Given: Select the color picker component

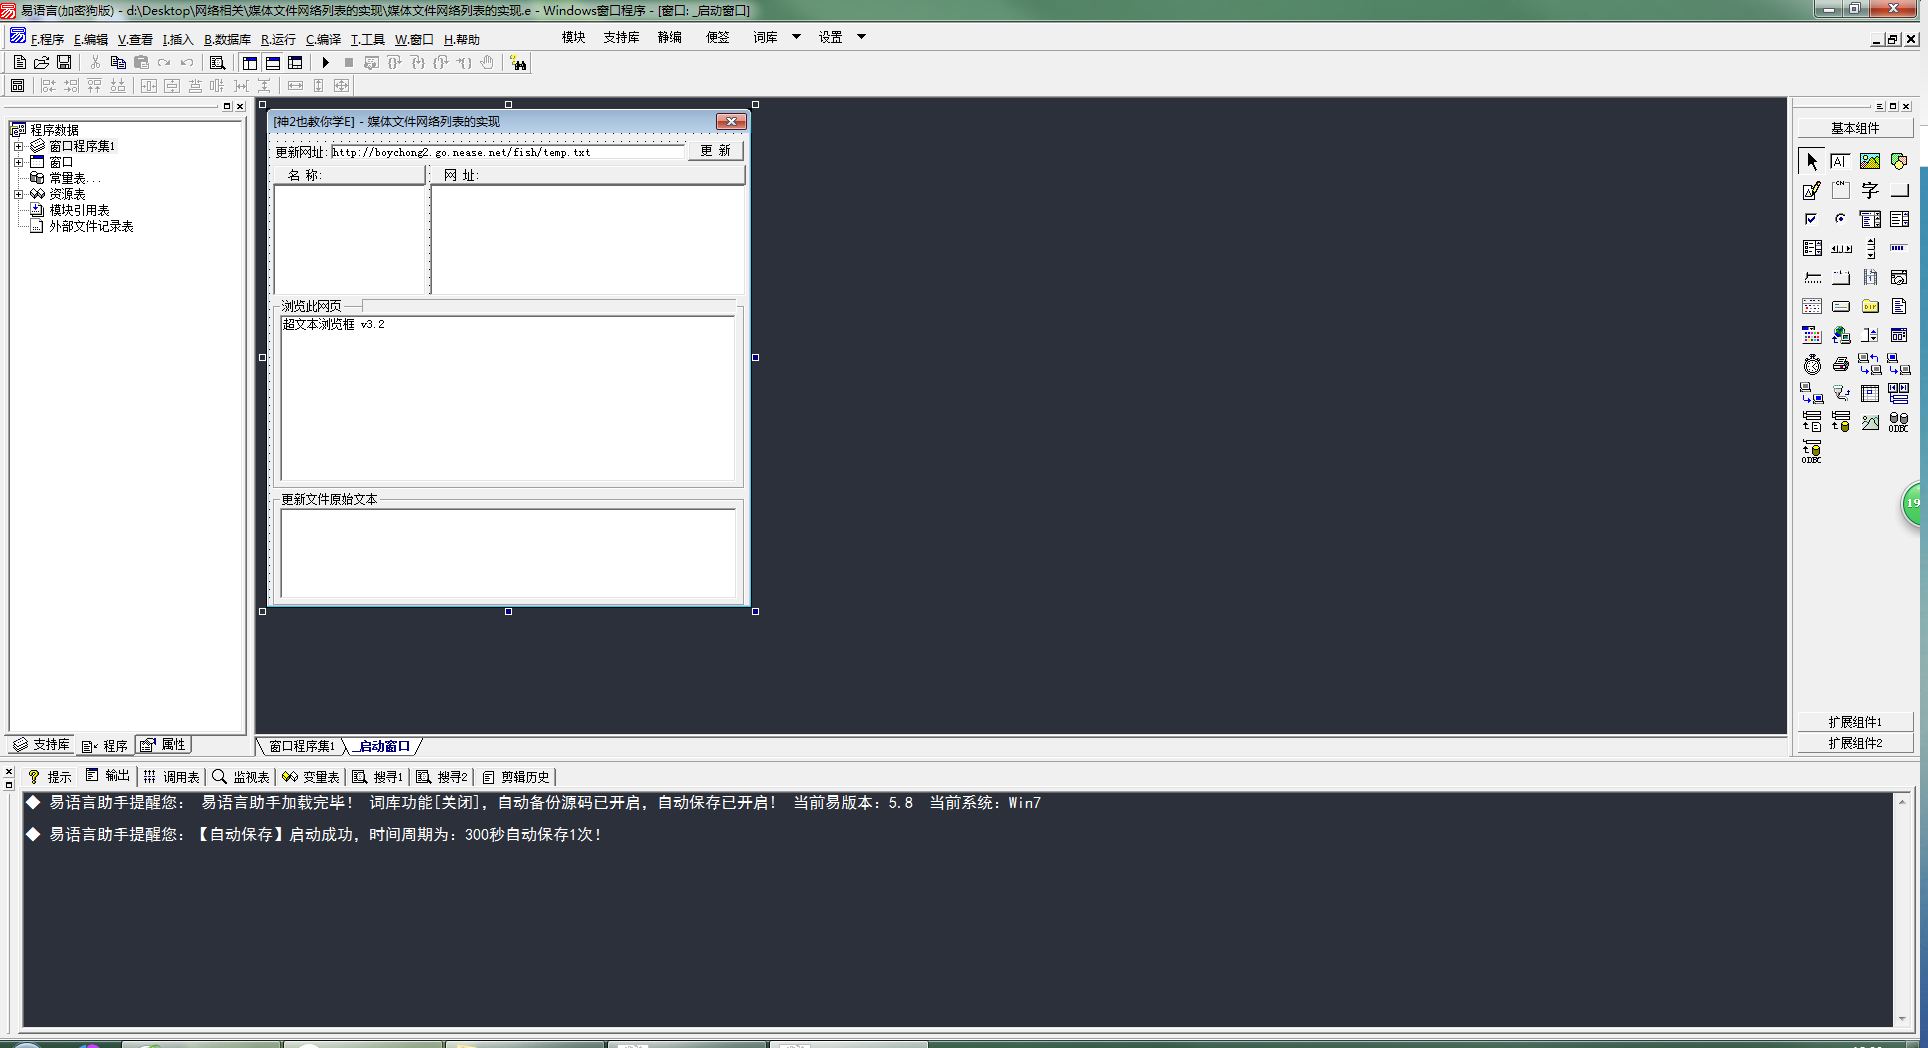Looking at the screenshot, I should [x=1812, y=336].
